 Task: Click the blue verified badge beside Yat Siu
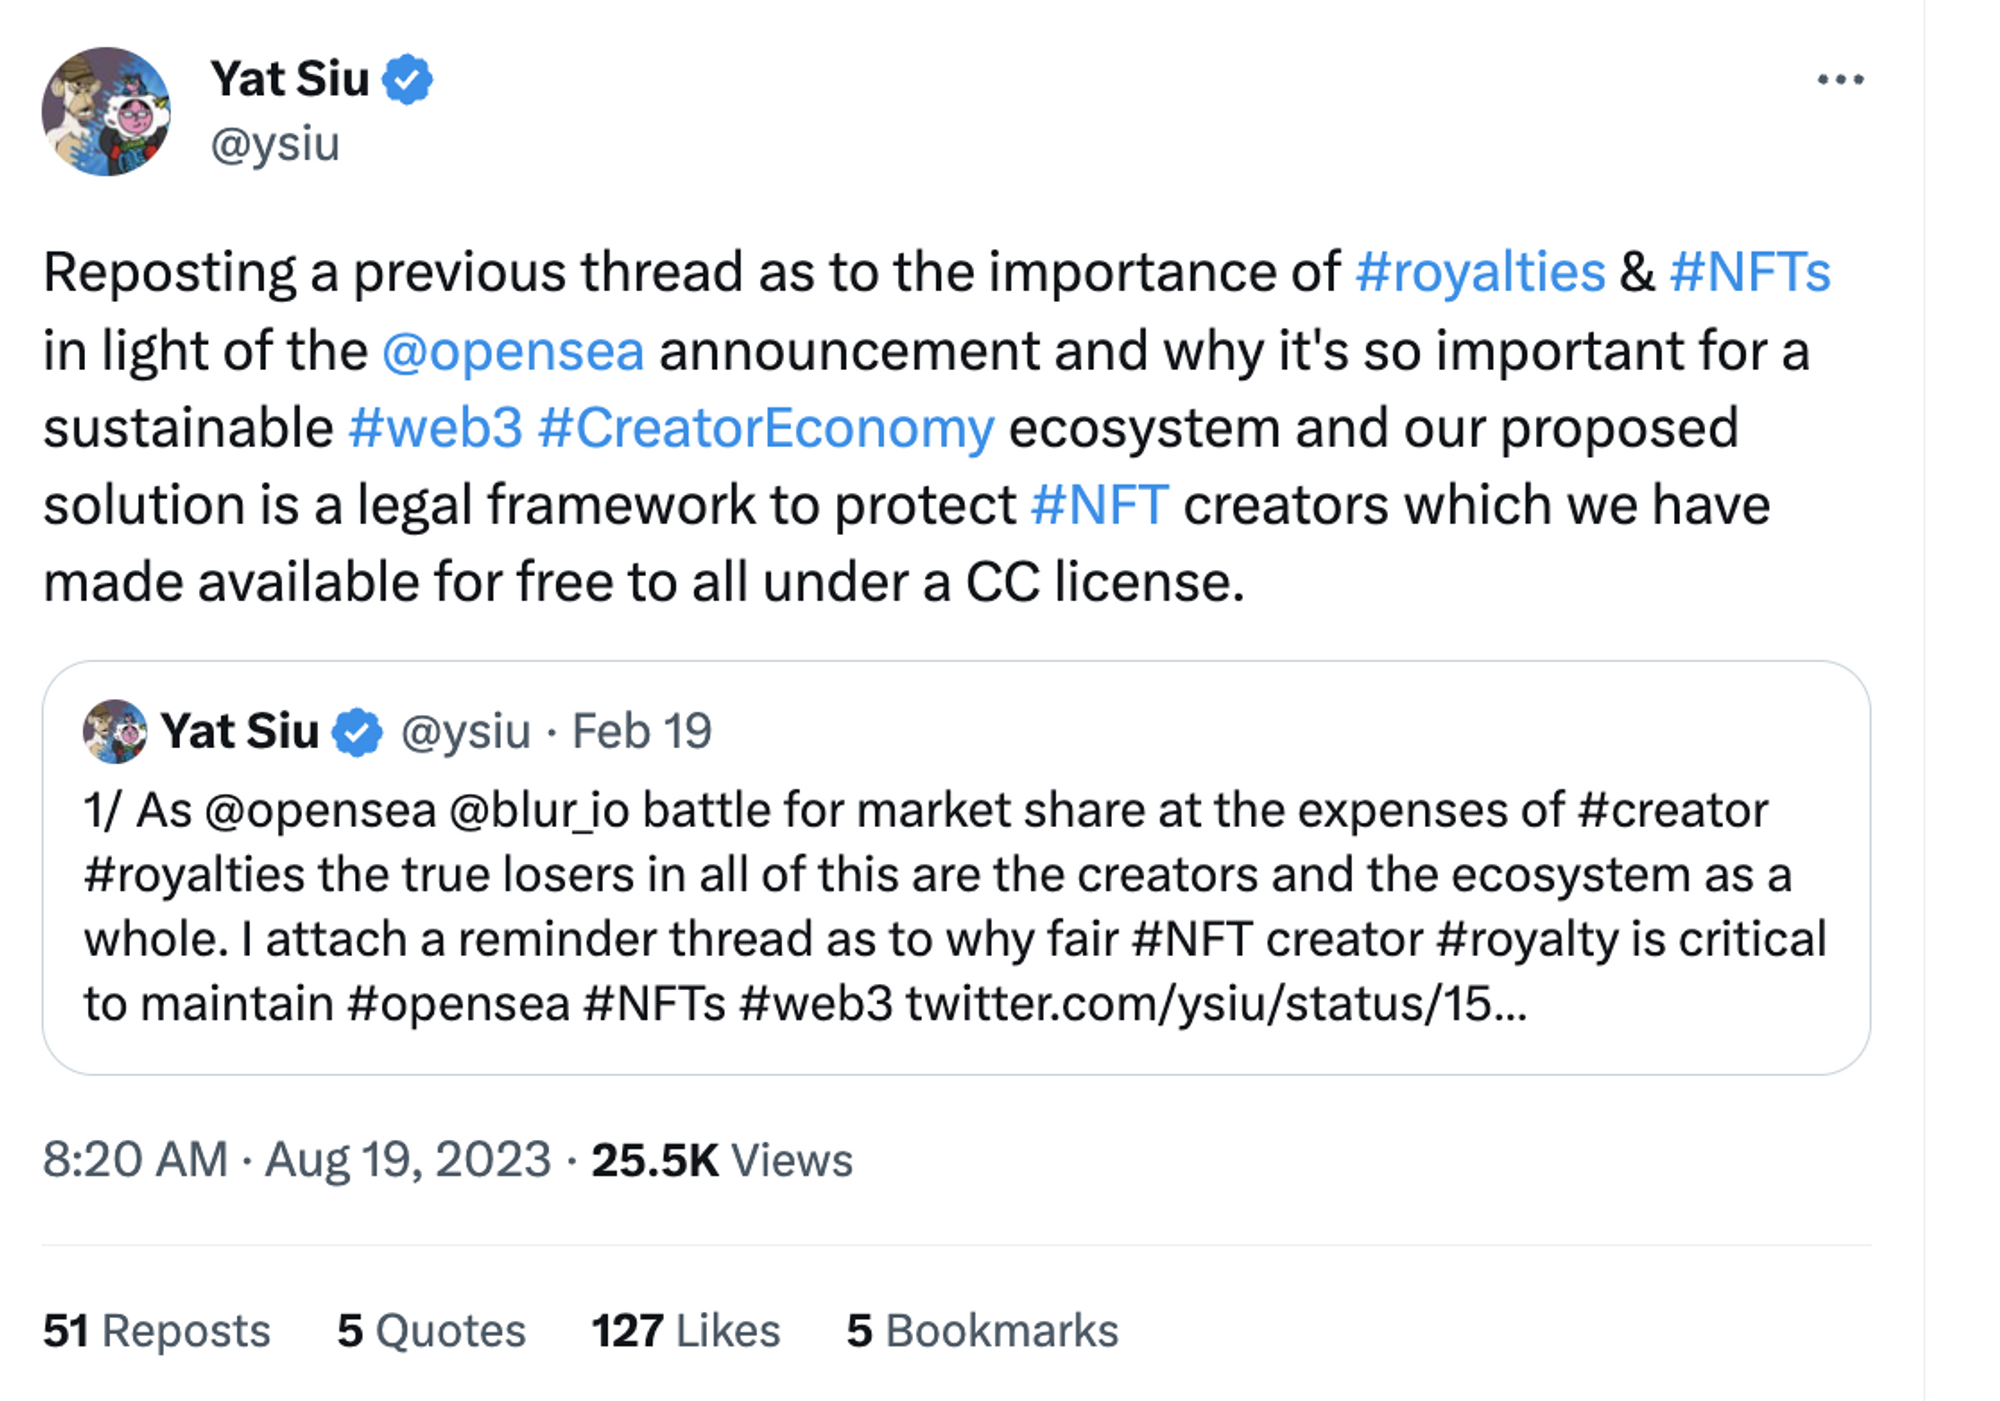tap(407, 80)
